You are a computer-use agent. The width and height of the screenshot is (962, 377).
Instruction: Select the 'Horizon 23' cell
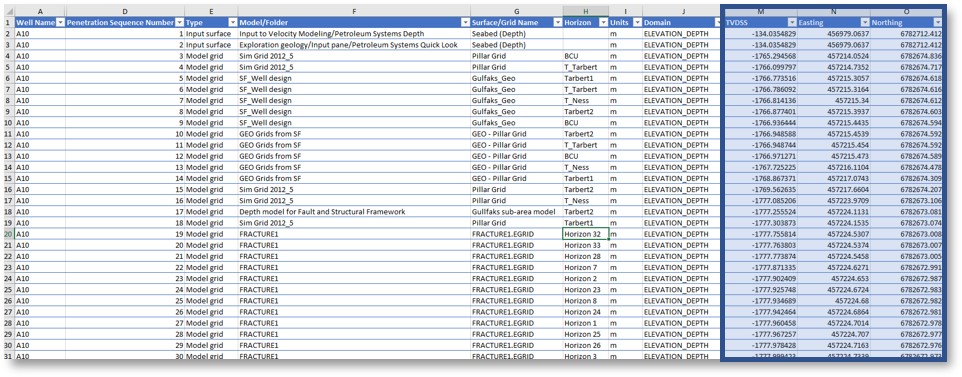pyautogui.click(x=585, y=289)
